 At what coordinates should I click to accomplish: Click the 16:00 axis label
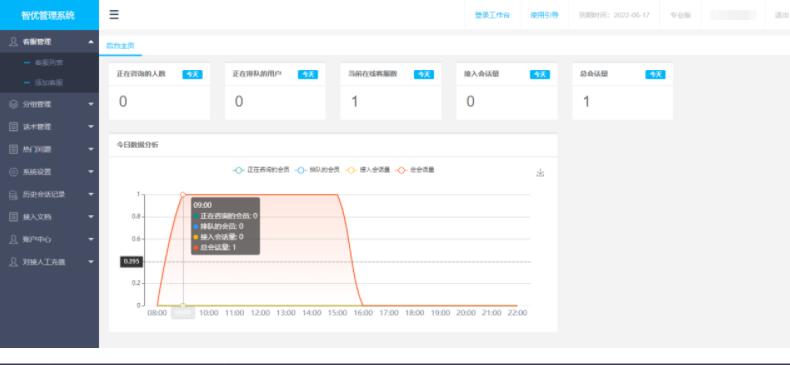click(363, 313)
